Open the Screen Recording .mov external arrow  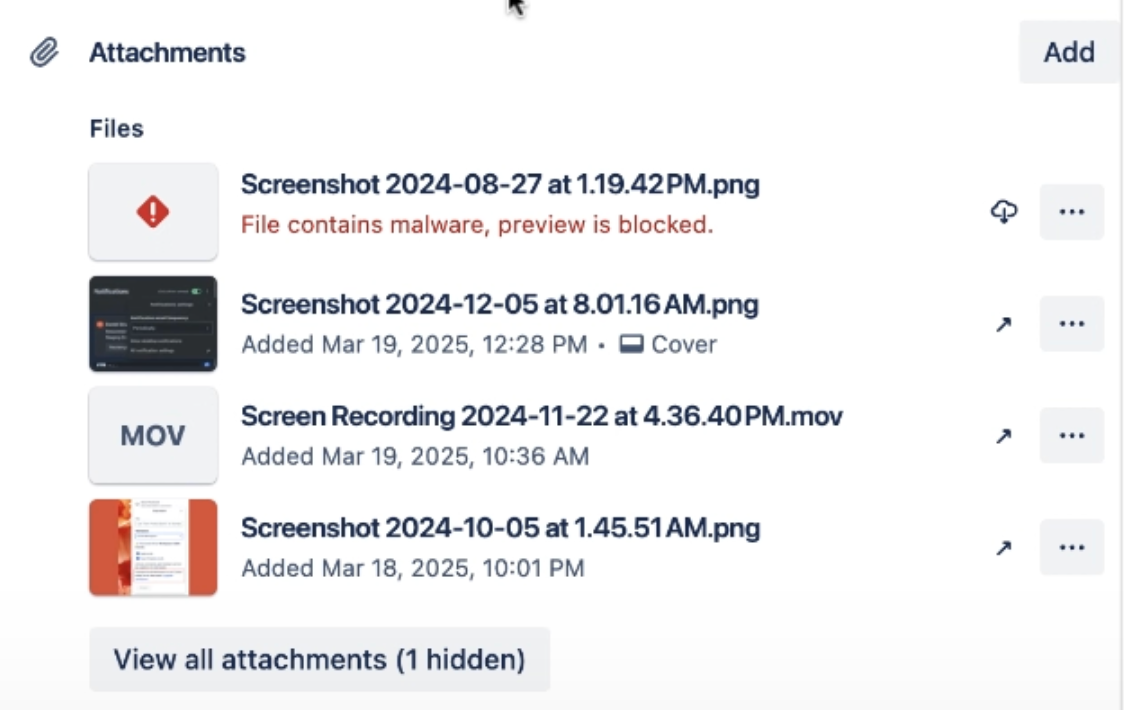click(x=1004, y=436)
